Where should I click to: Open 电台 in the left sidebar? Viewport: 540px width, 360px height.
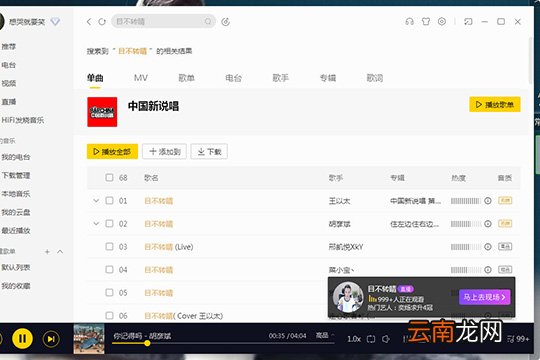9,65
